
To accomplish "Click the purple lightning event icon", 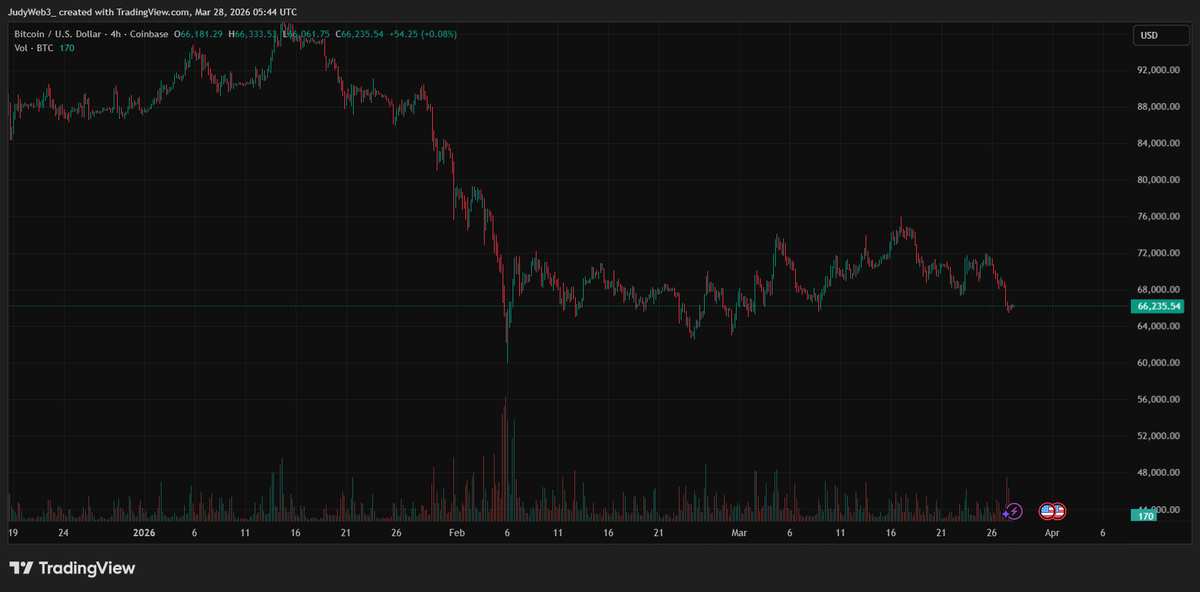I will [1014, 511].
